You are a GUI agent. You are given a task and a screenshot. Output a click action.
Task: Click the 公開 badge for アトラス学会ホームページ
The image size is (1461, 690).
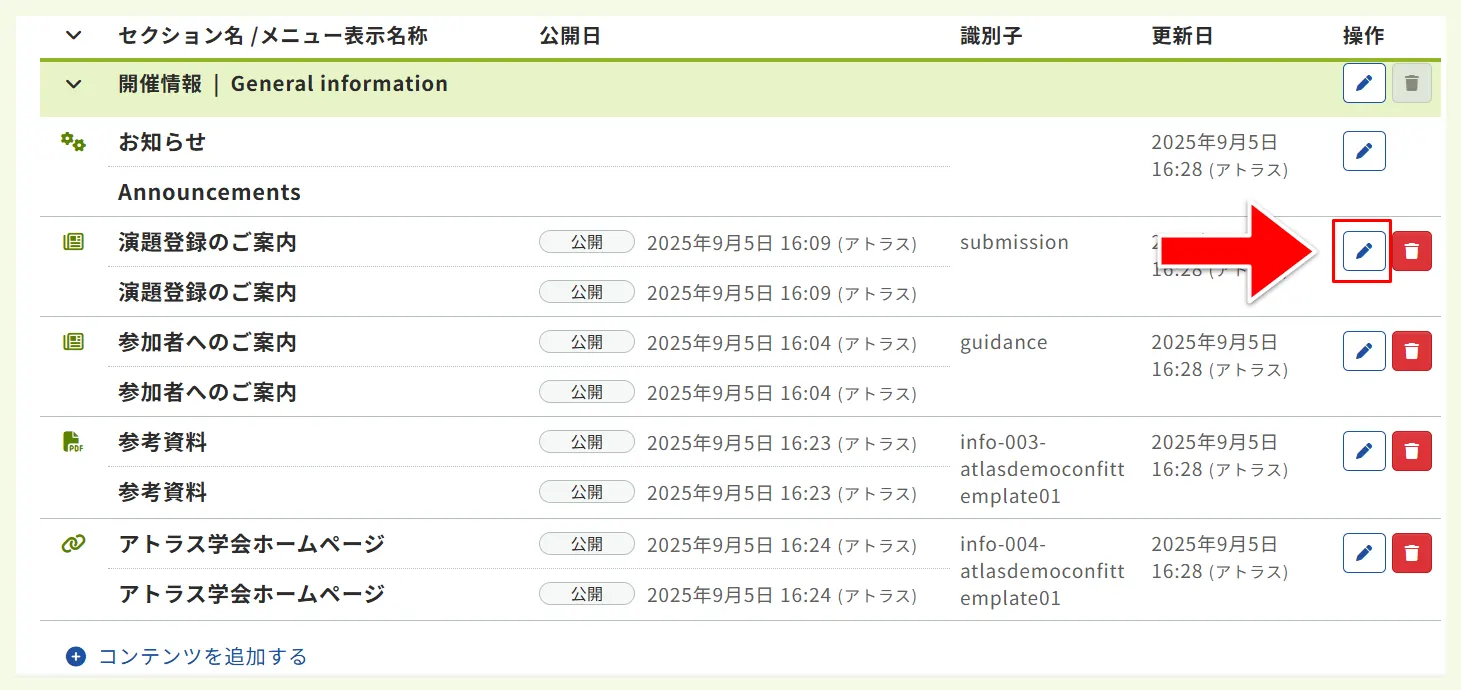(586, 543)
